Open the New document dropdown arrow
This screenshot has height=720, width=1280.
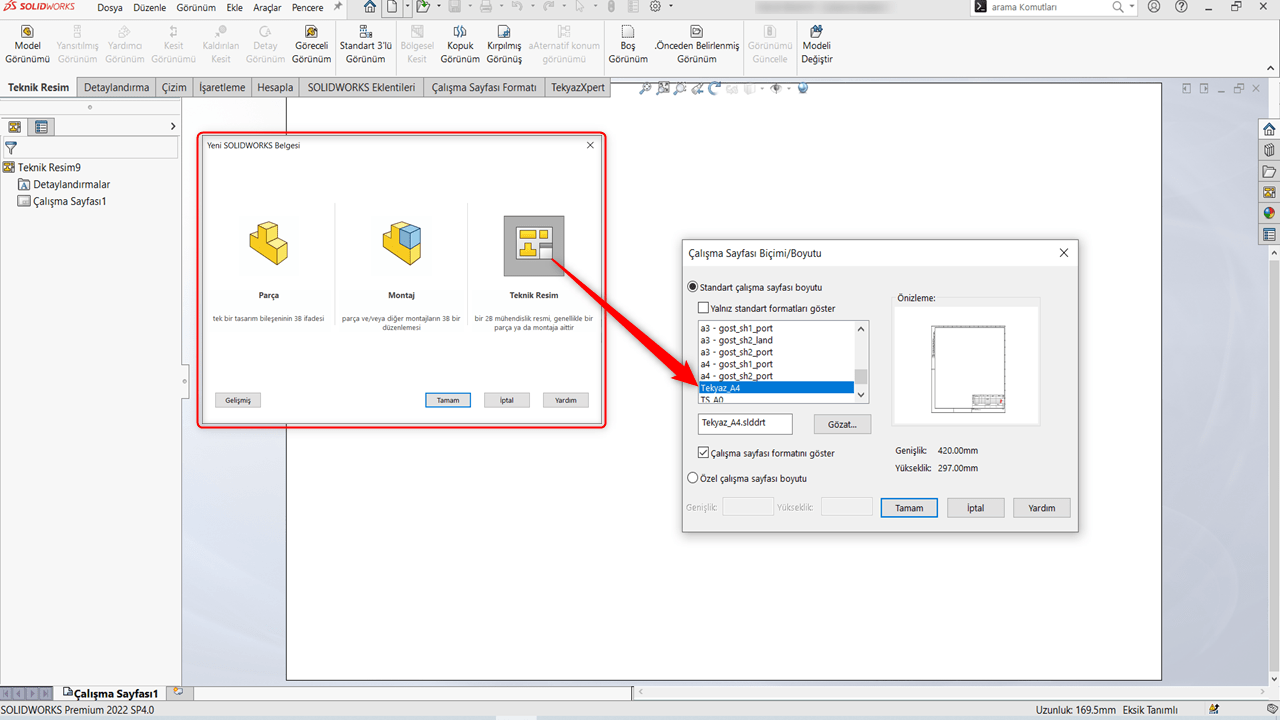coord(407,7)
